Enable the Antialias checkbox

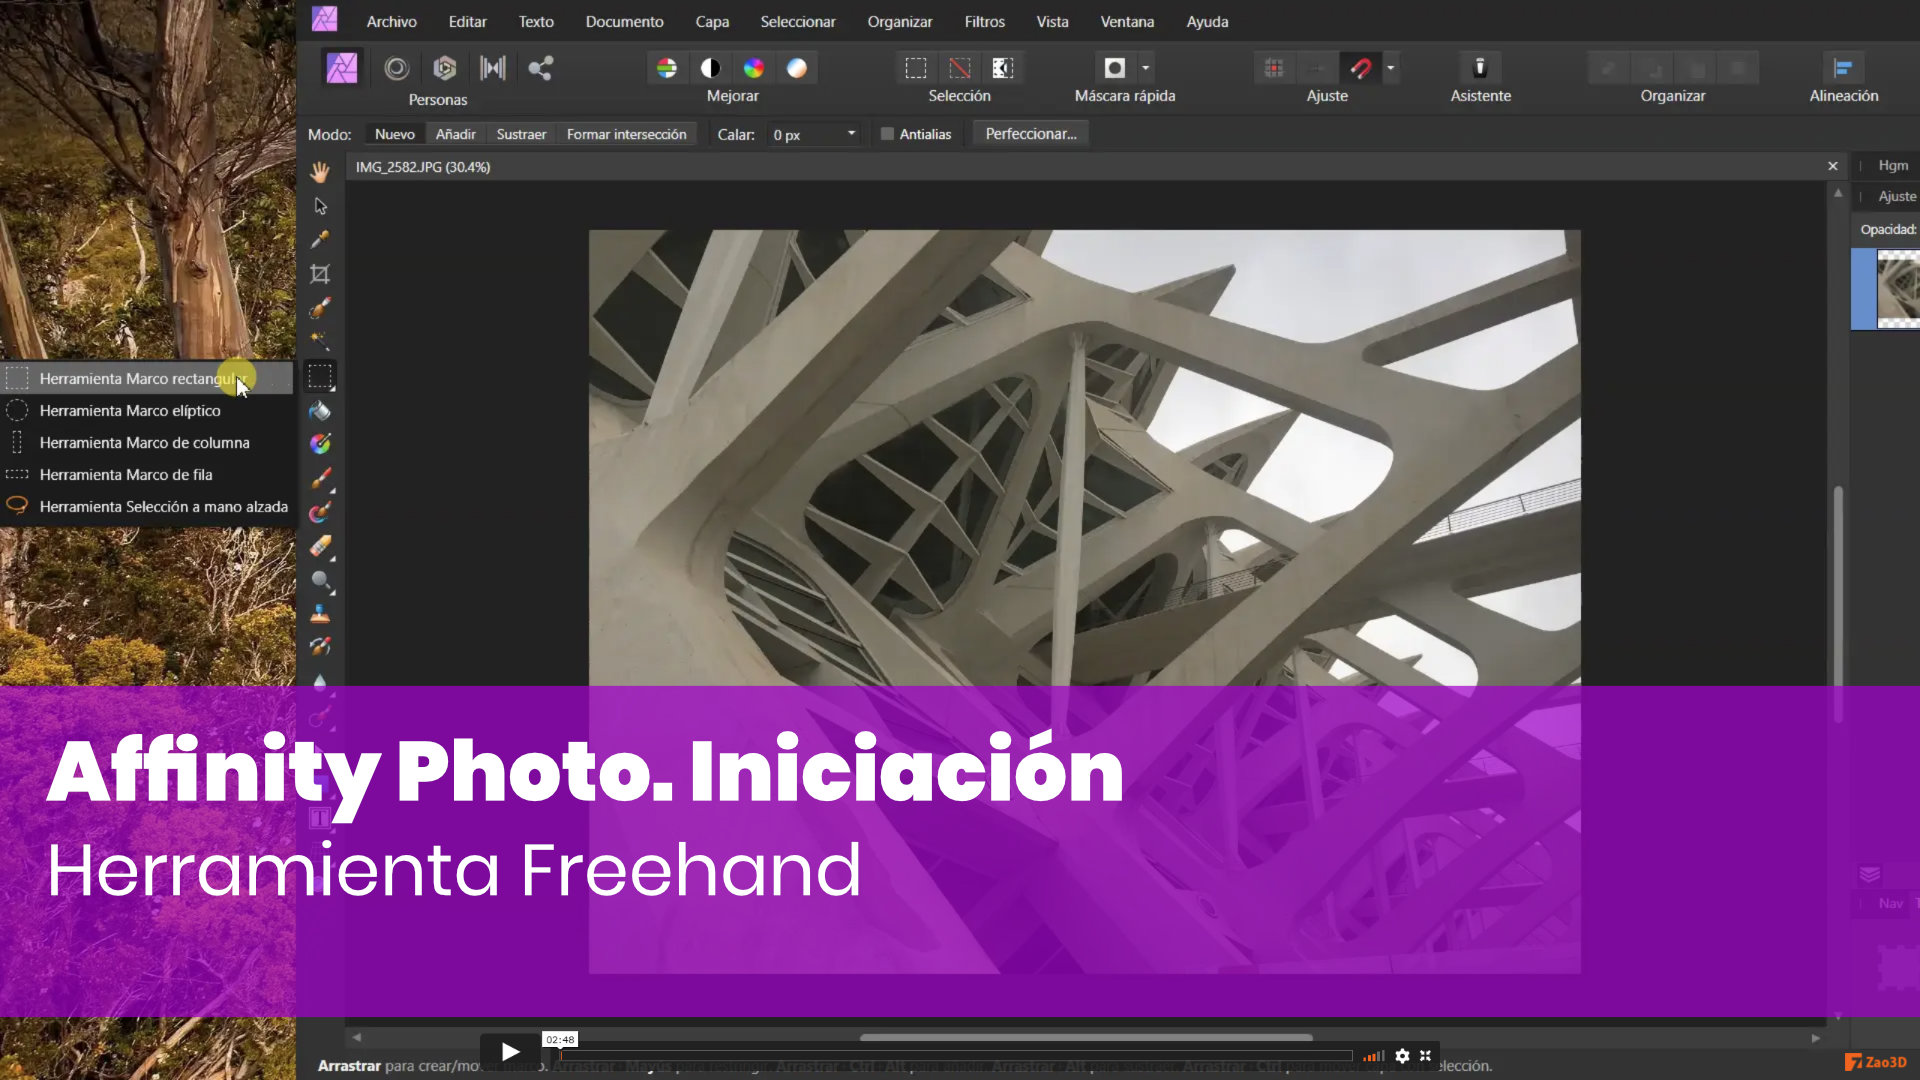(x=887, y=134)
